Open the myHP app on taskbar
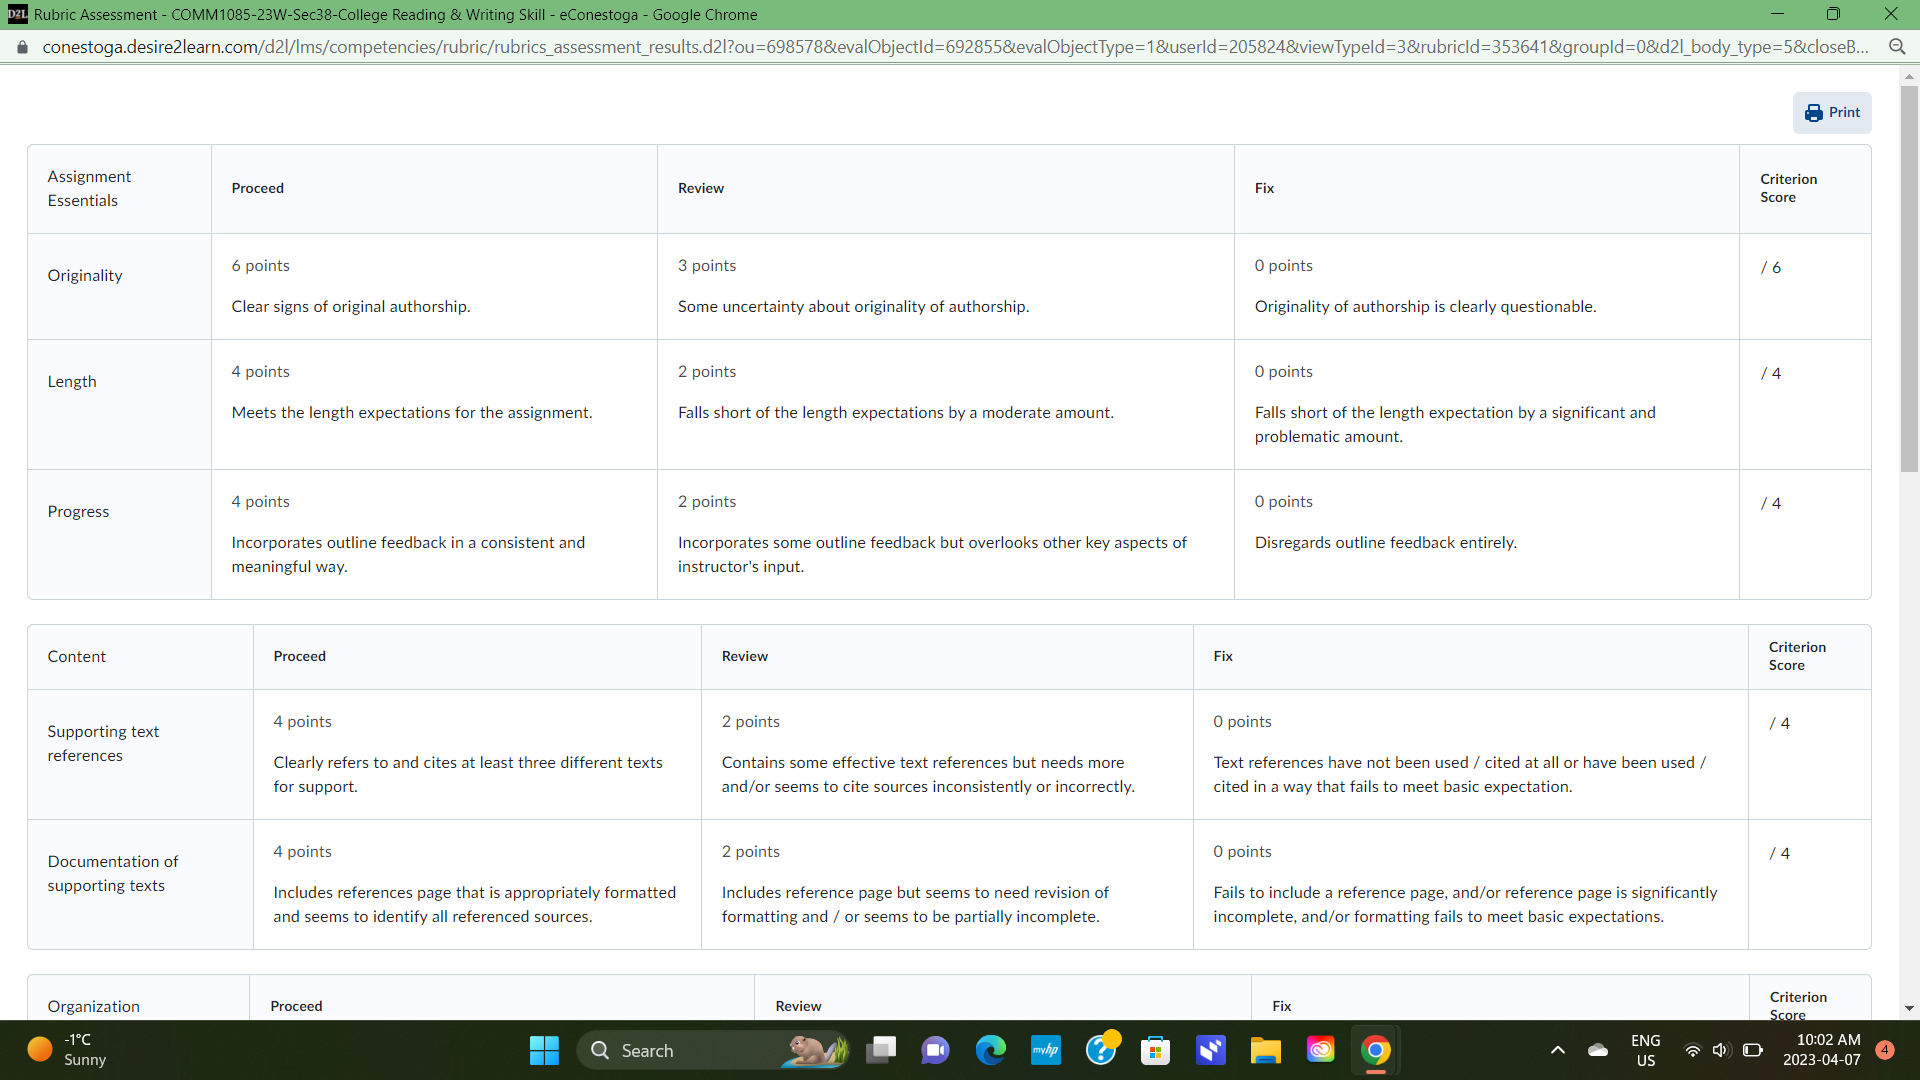This screenshot has width=1920, height=1080. coord(1045,1050)
